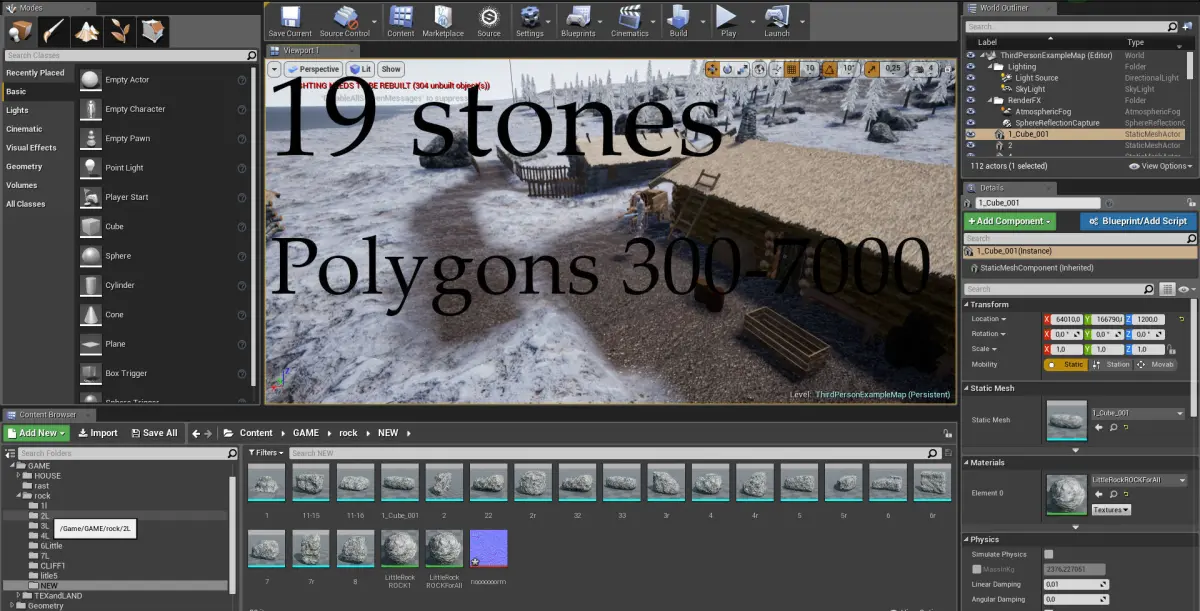Open Source Control toolbar icon
Image resolution: width=1200 pixels, height=611 pixels.
click(x=345, y=21)
